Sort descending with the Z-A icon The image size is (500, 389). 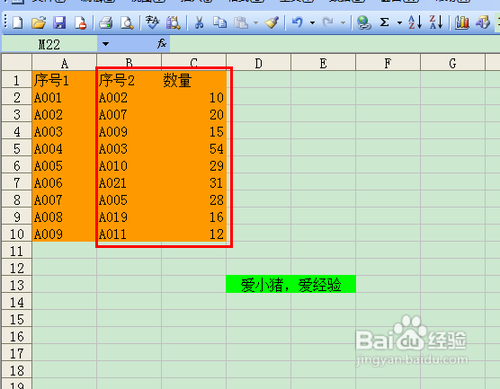pos(436,23)
